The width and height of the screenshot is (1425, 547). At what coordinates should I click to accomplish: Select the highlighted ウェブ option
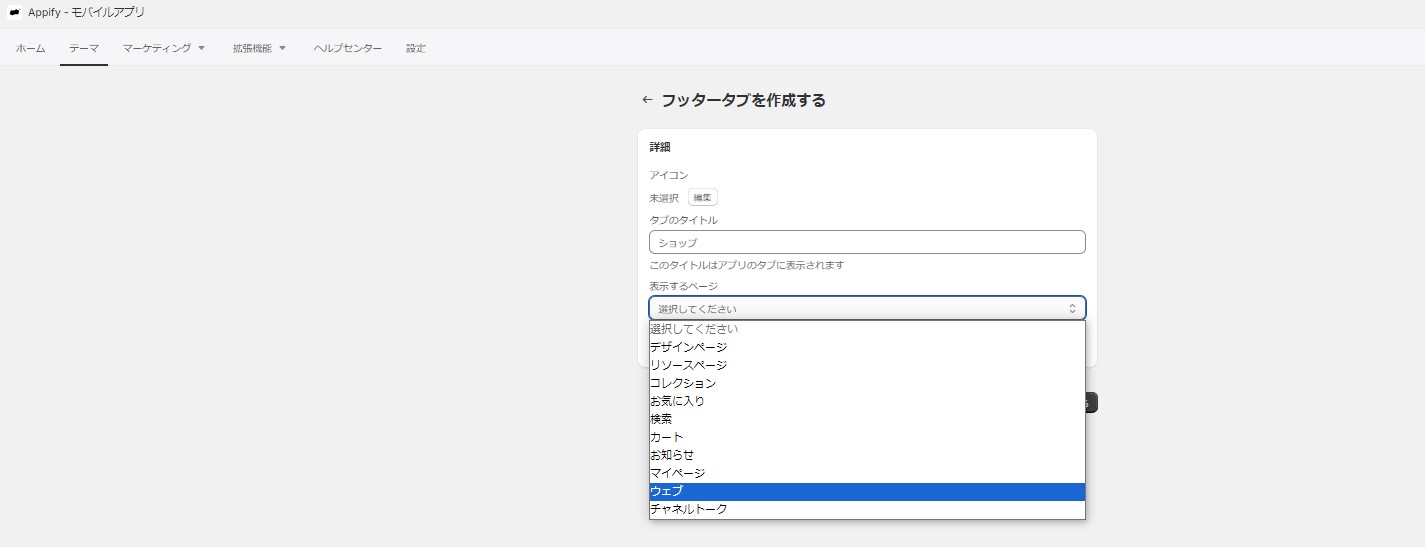point(867,491)
